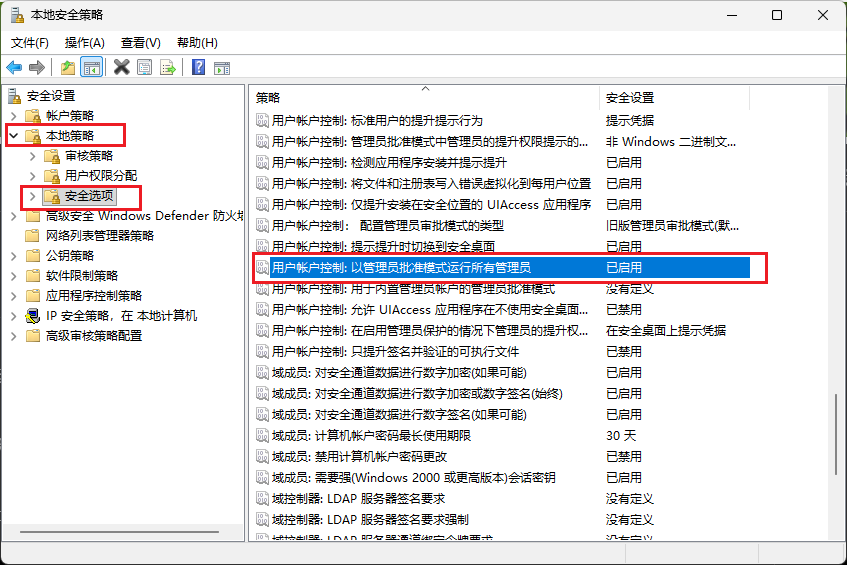Screen dimensions: 847x565
Task: Open Properties via the toolbar icon
Action: [x=145, y=67]
